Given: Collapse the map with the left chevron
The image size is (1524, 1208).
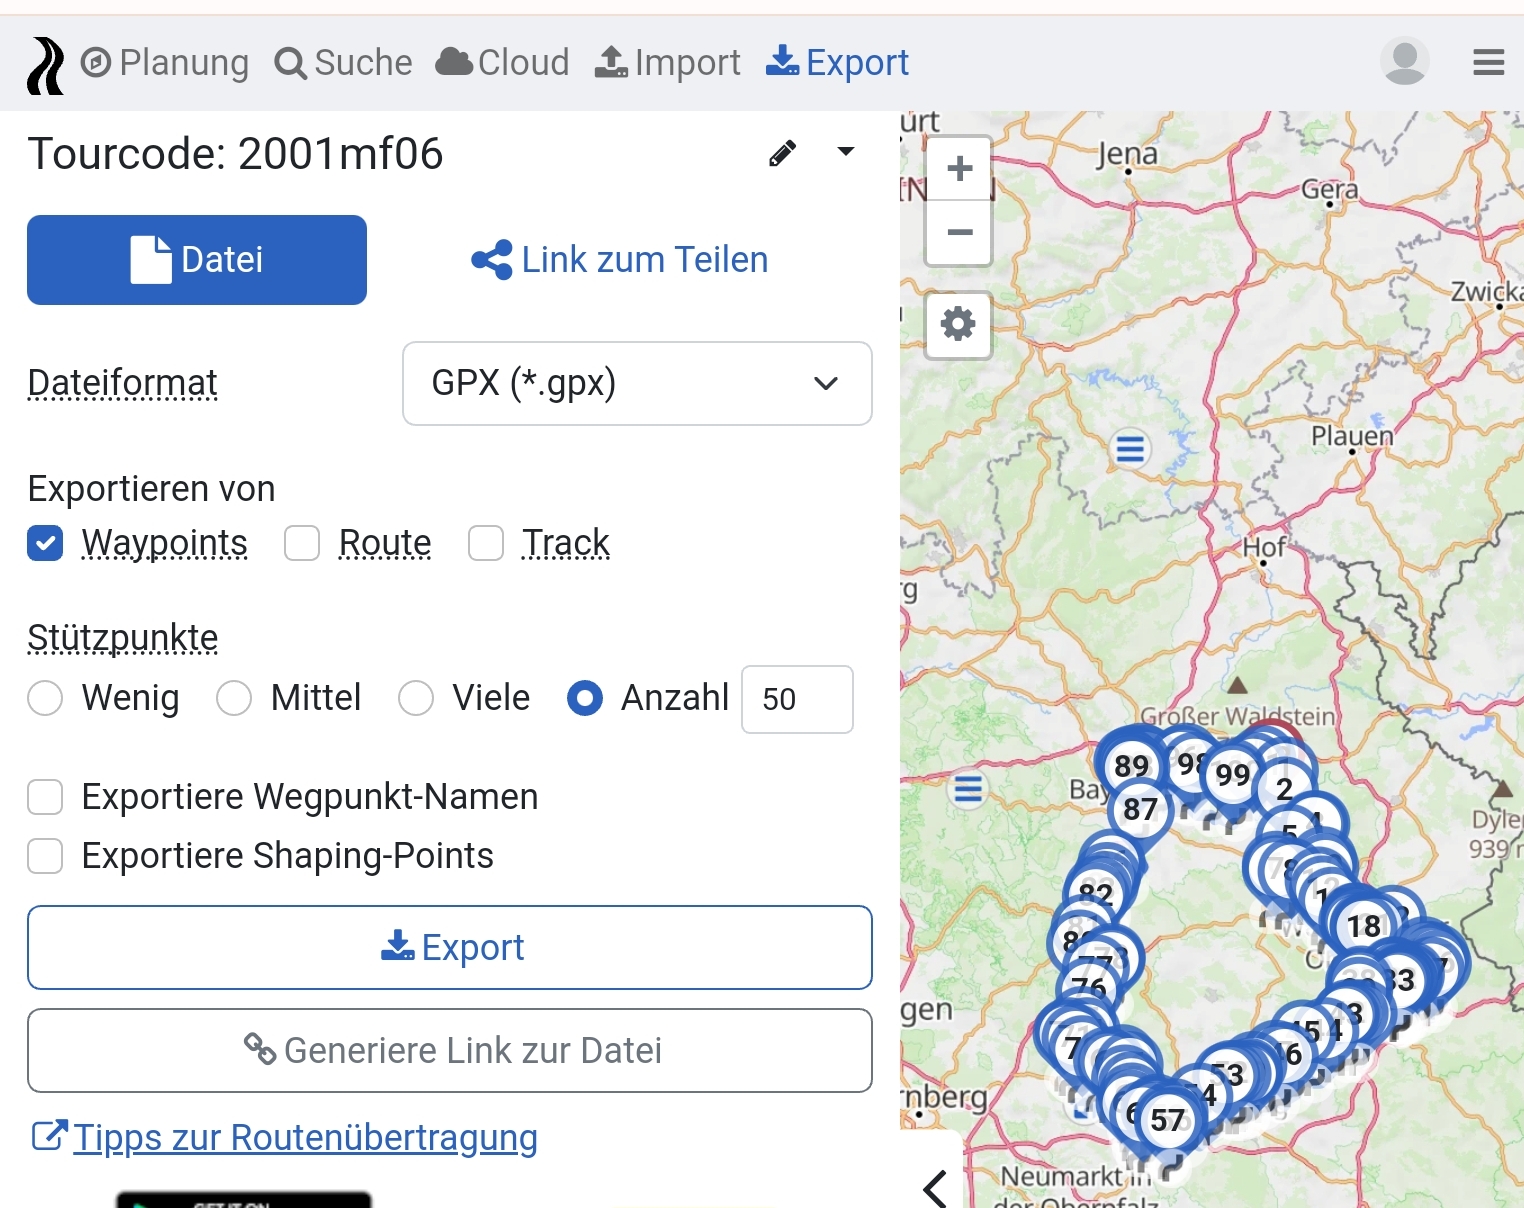Looking at the screenshot, I should (x=935, y=1188).
